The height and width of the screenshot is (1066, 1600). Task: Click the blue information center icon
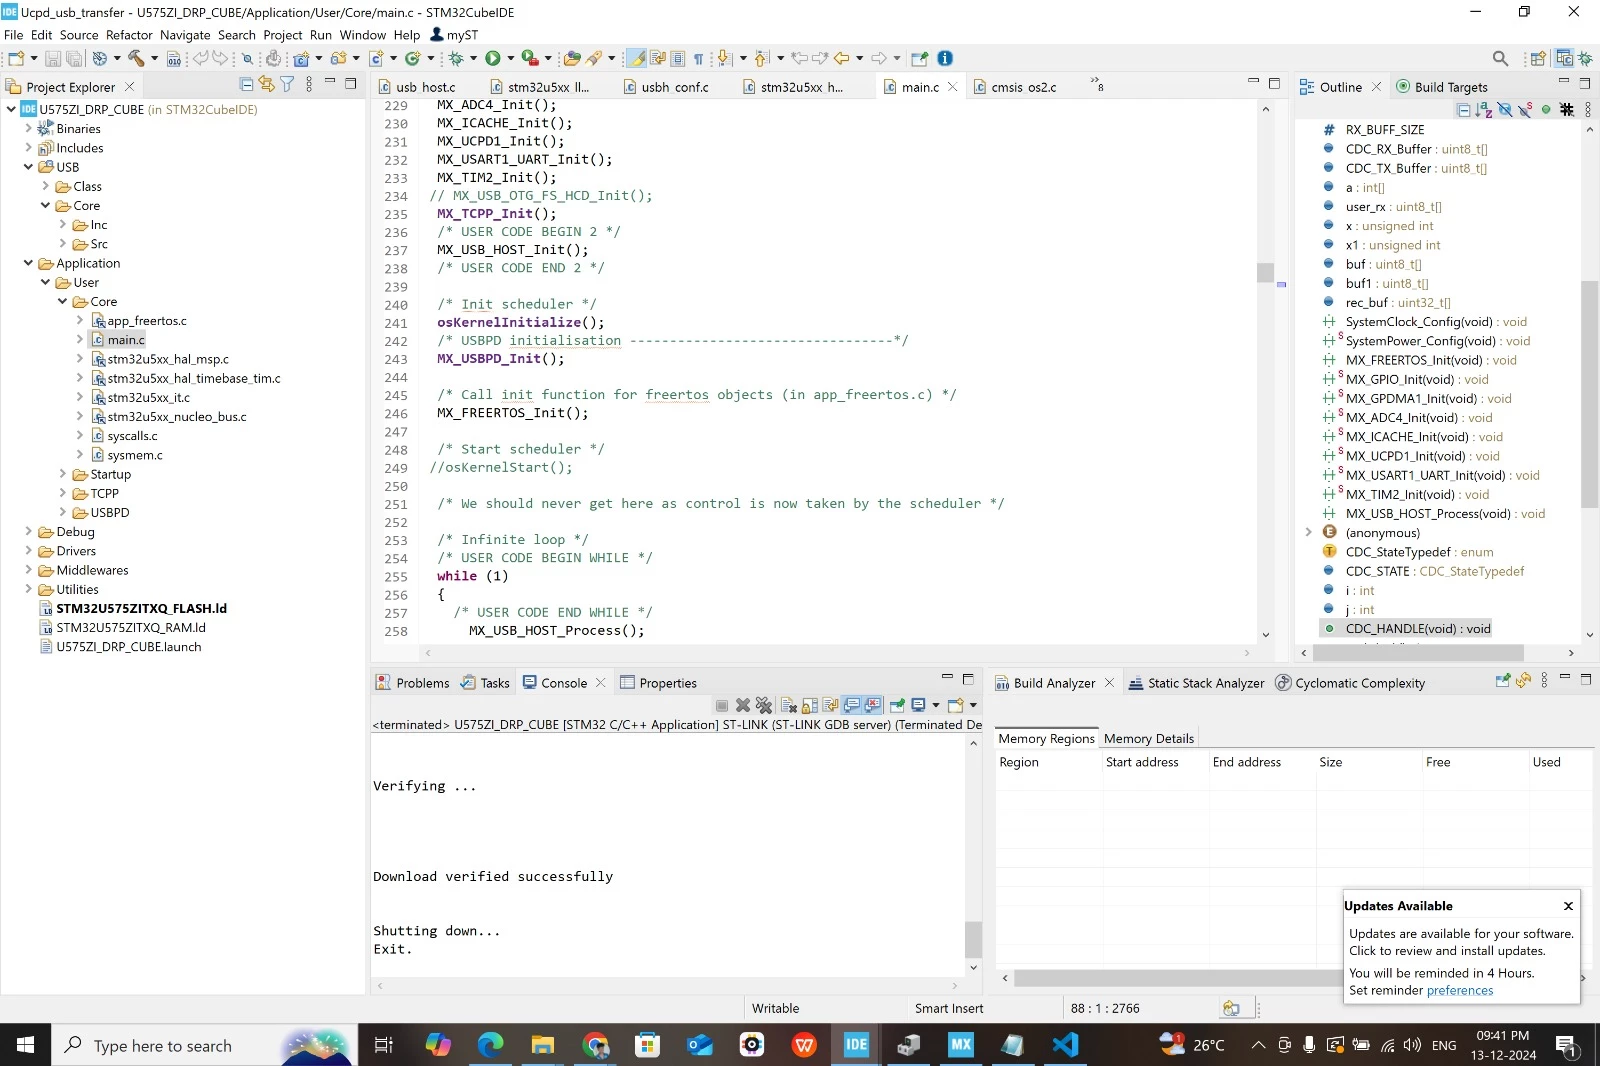click(945, 58)
